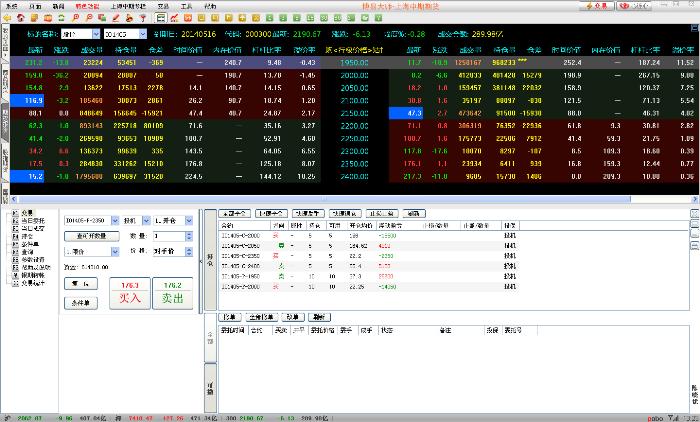This screenshot has width=700, height=422.
Task: Open the 系统 menu
Action: click(x=11, y=6)
